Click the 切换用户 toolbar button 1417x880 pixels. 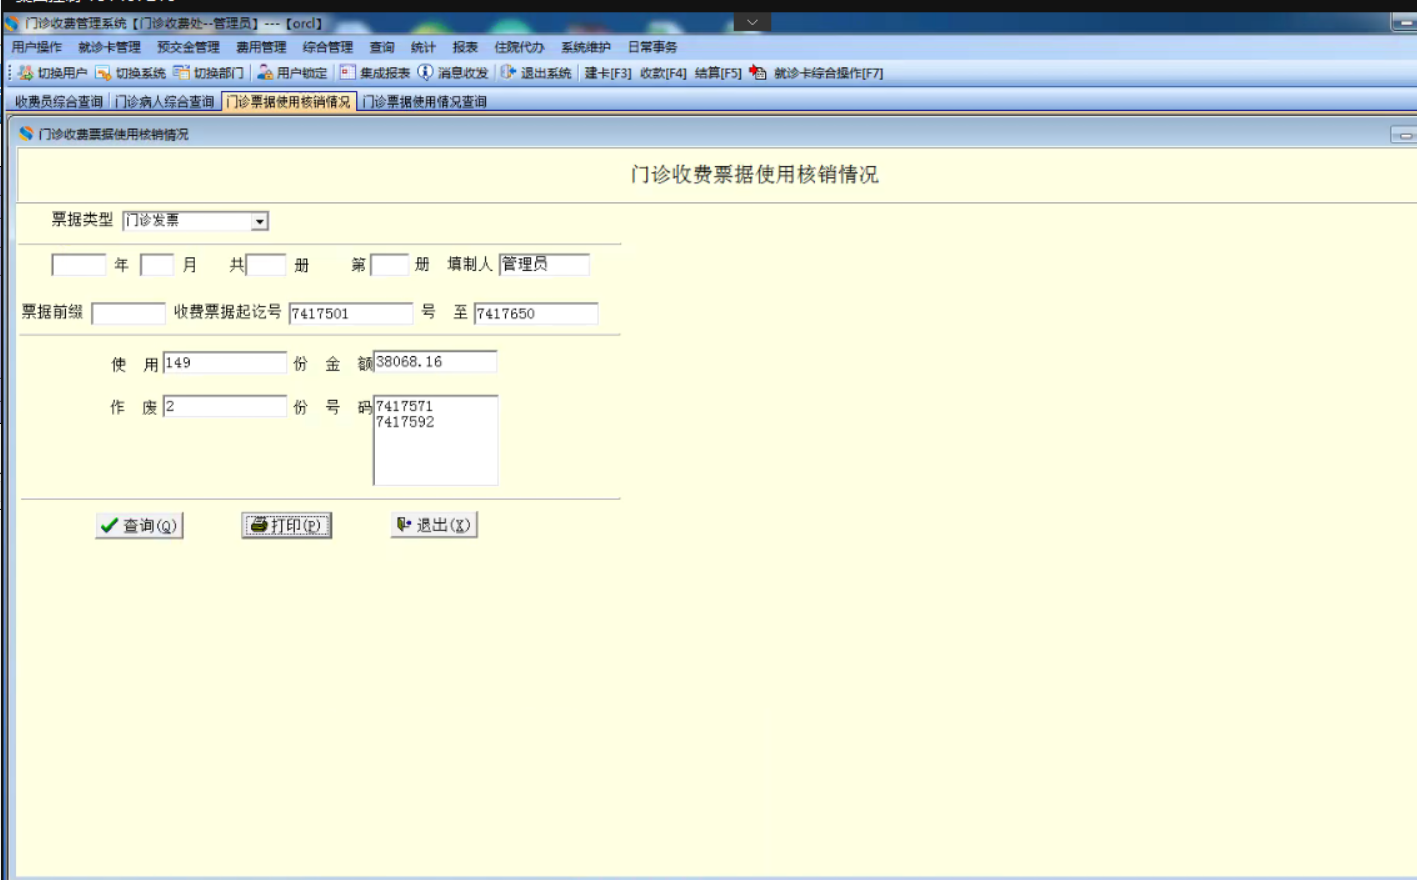tap(53, 73)
